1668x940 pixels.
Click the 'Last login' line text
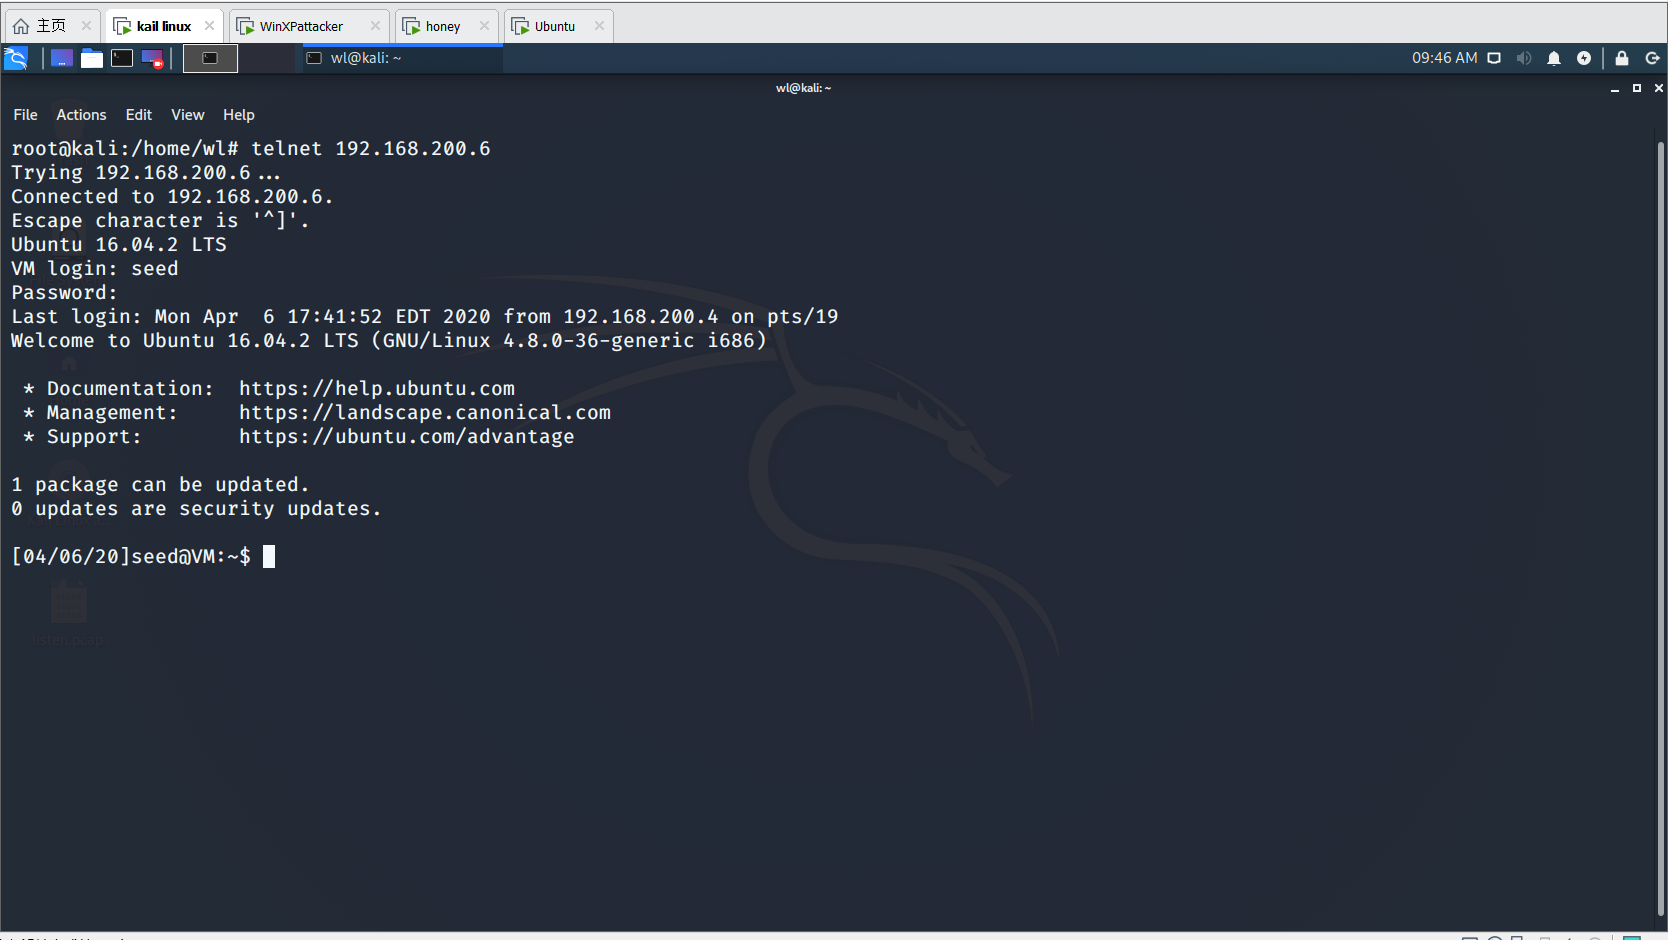point(425,317)
